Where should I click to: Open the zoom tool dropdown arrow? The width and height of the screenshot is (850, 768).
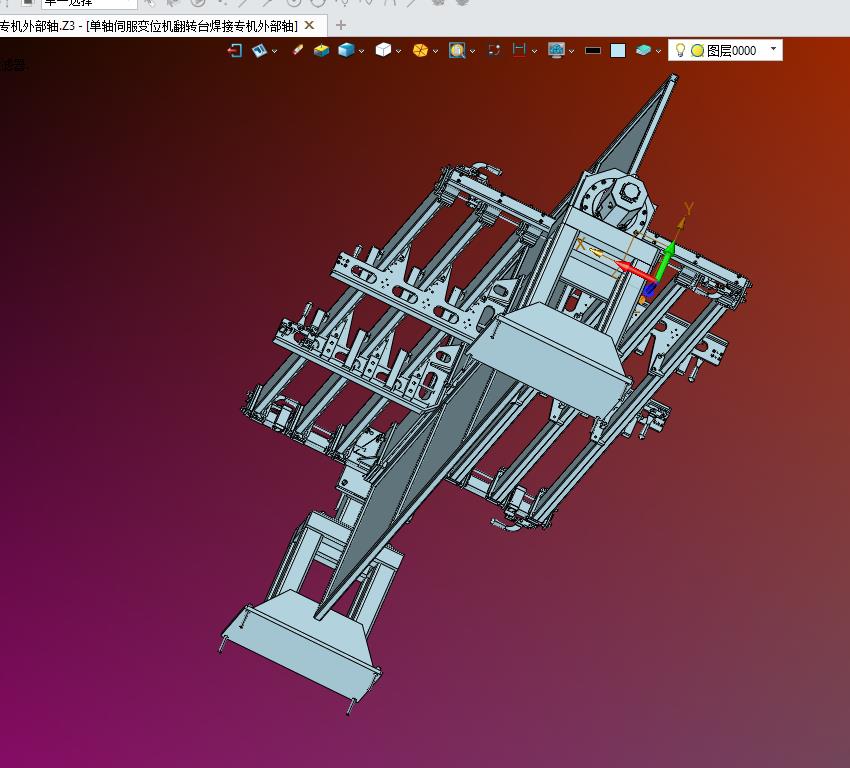(x=473, y=51)
